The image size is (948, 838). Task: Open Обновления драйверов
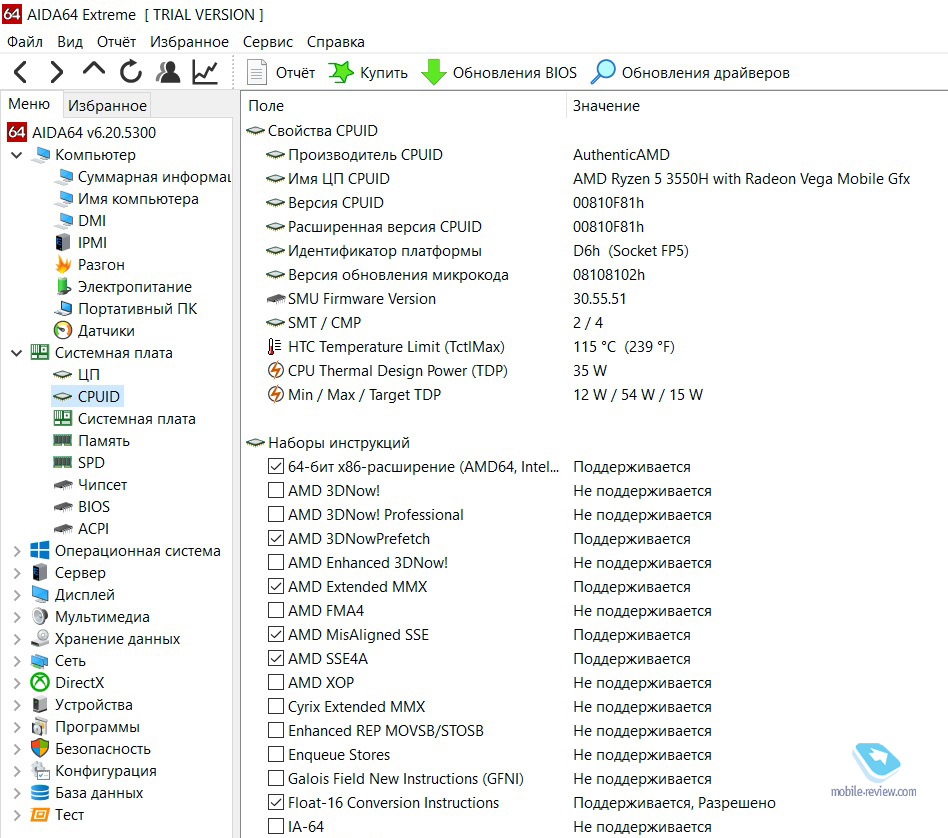[x=690, y=73]
